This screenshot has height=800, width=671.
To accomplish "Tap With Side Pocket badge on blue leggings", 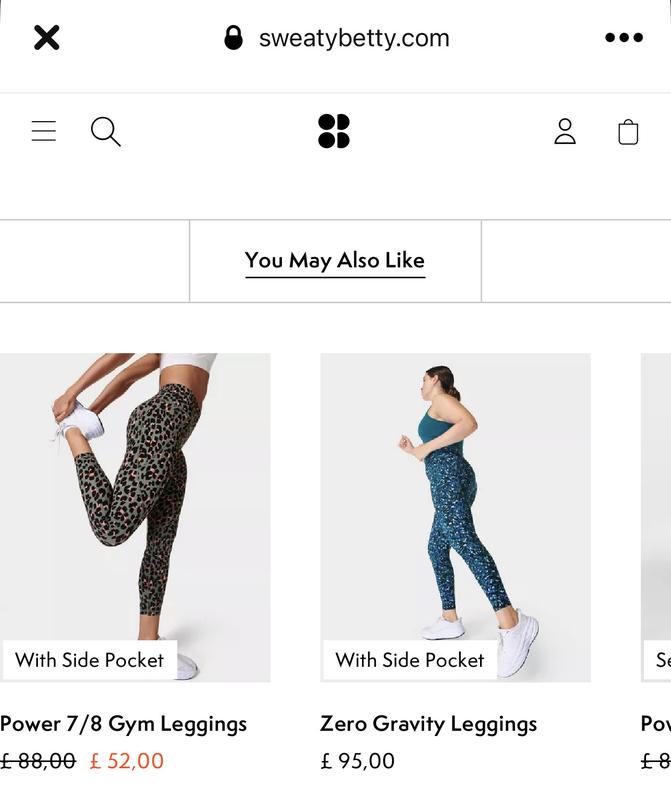I will click(x=409, y=660).
